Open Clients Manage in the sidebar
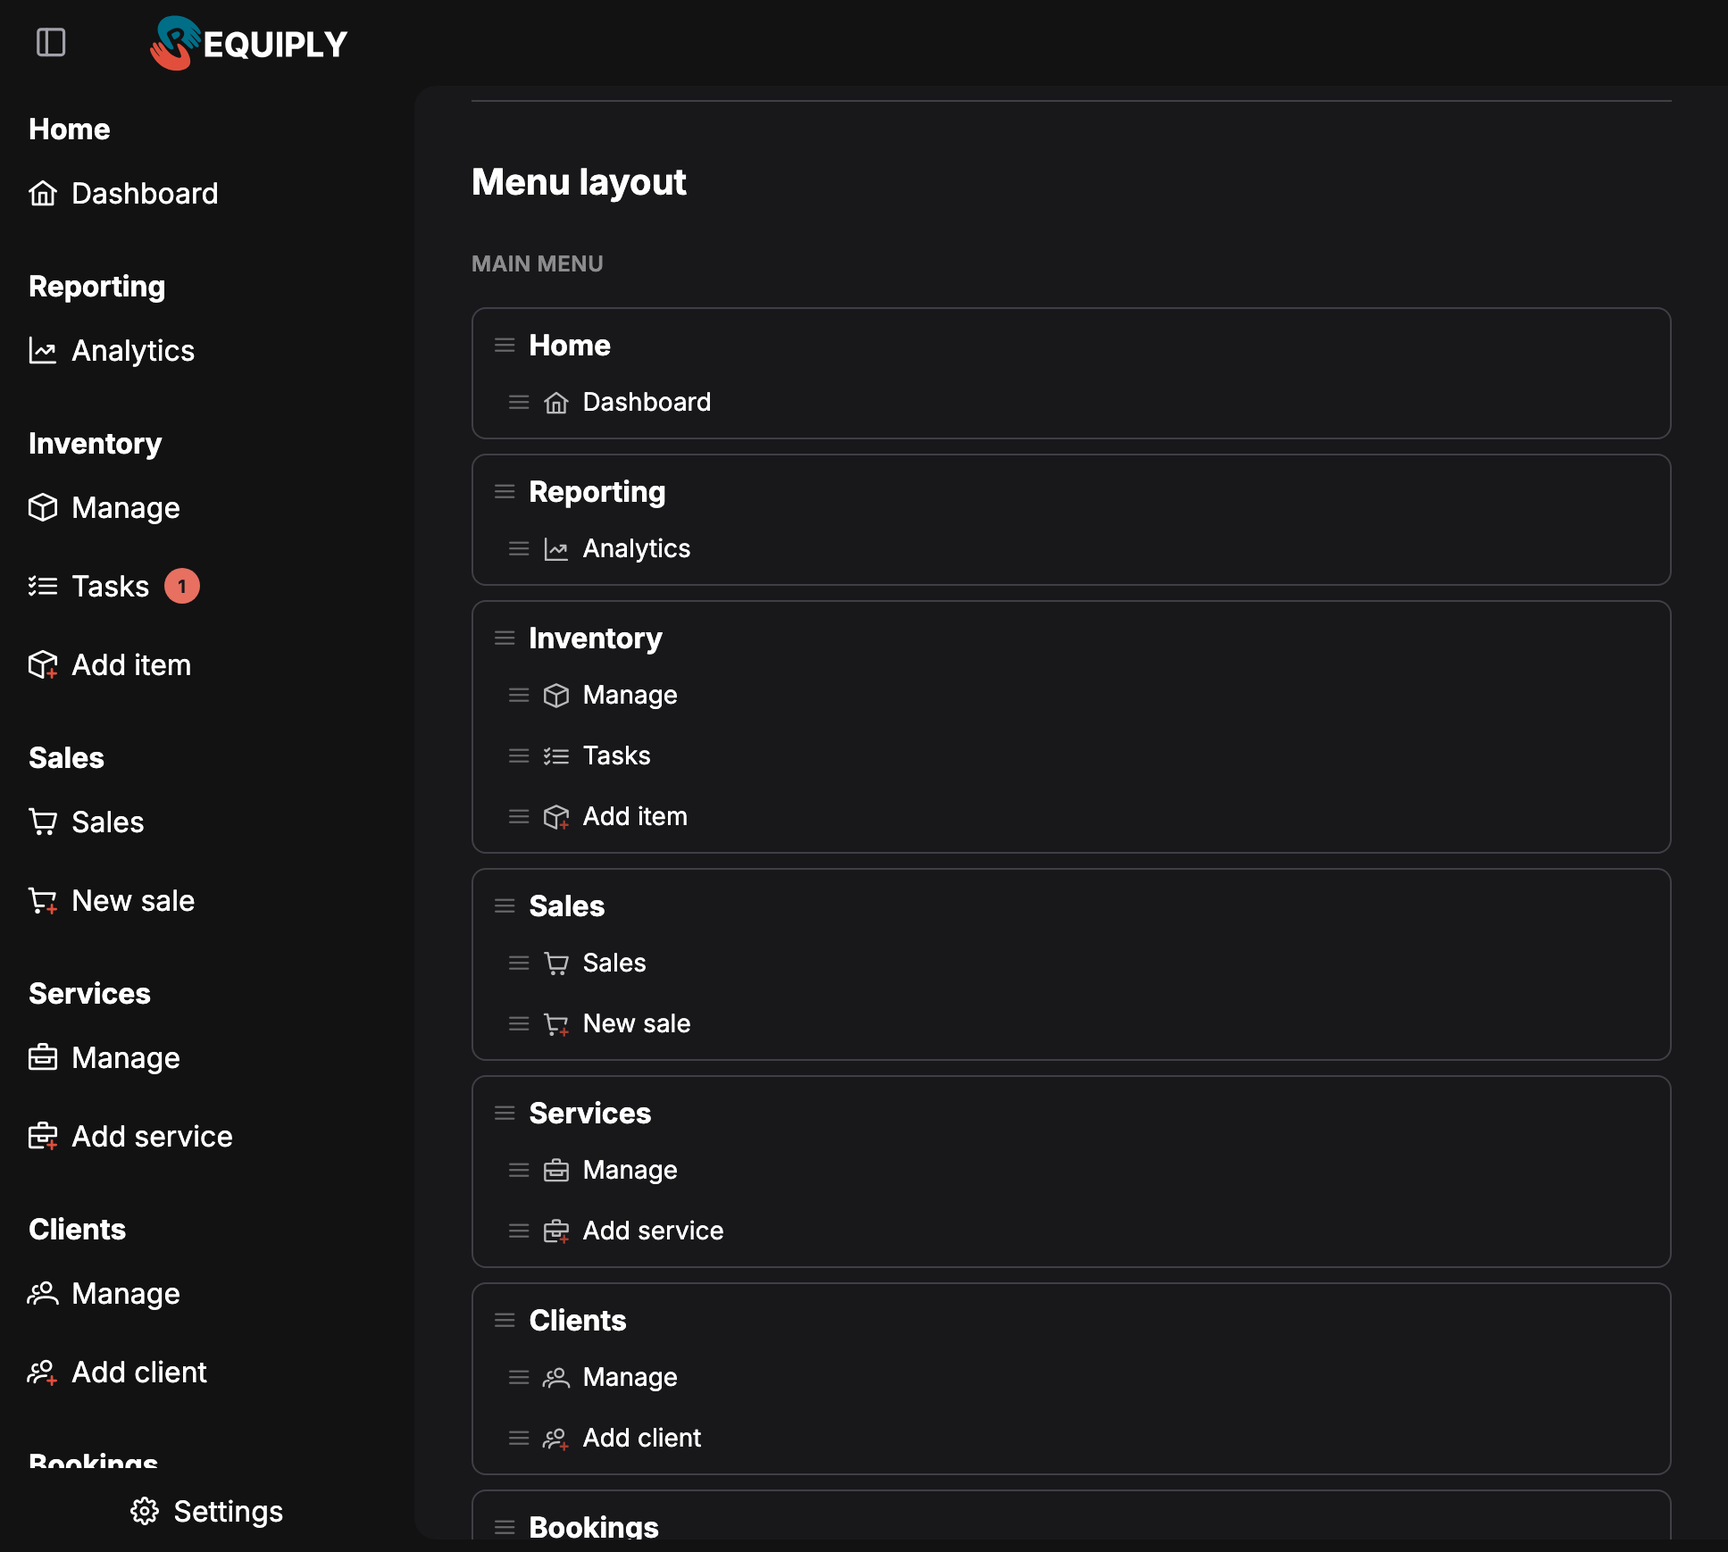Image resolution: width=1728 pixels, height=1552 pixels. coord(105,1294)
